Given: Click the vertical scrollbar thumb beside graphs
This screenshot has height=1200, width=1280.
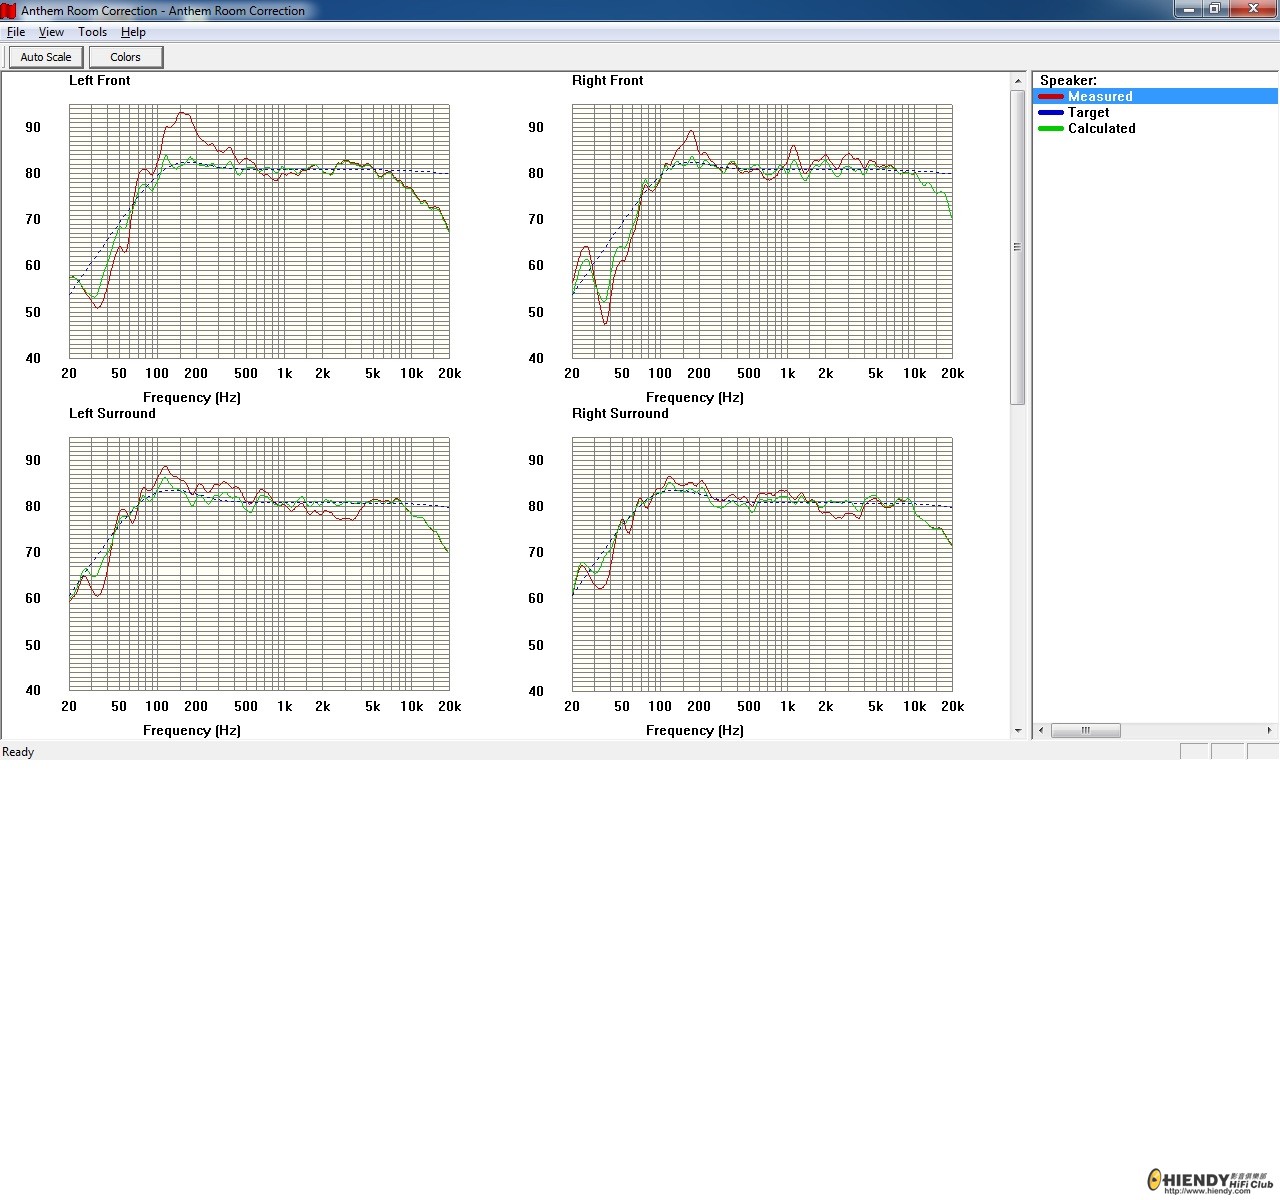Looking at the screenshot, I should (x=1018, y=247).
